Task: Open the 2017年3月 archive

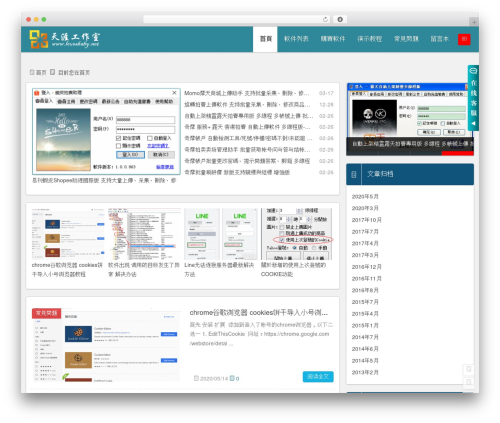Action: (x=365, y=255)
